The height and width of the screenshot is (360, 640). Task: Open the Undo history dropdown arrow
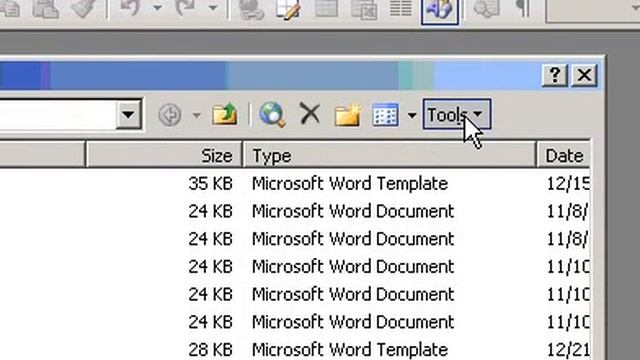tap(157, 7)
